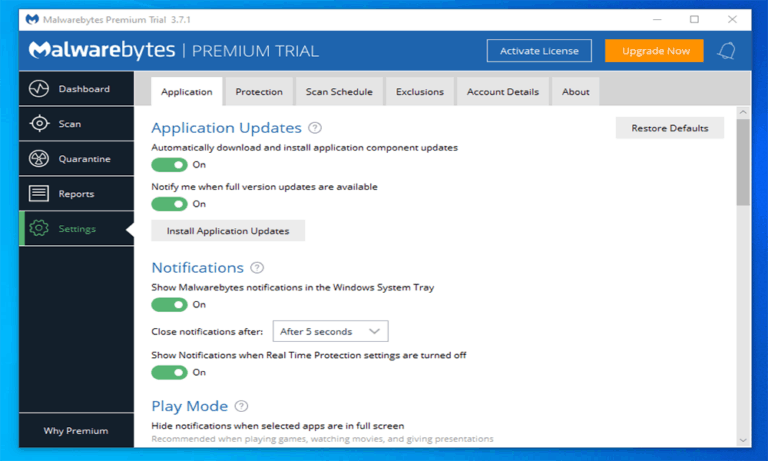Click the Malwarebytes header brand logo
768x461 pixels.
102,50
